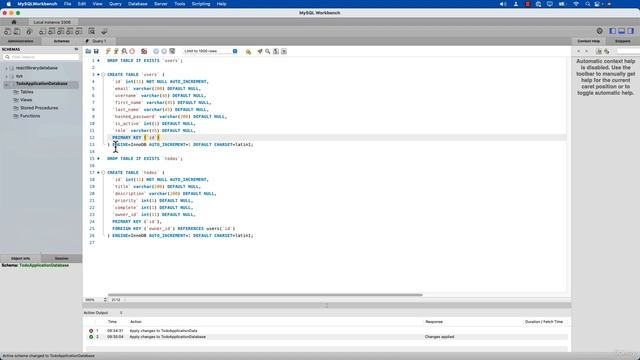
Task: Open a script file in the query editor
Action: (88, 51)
